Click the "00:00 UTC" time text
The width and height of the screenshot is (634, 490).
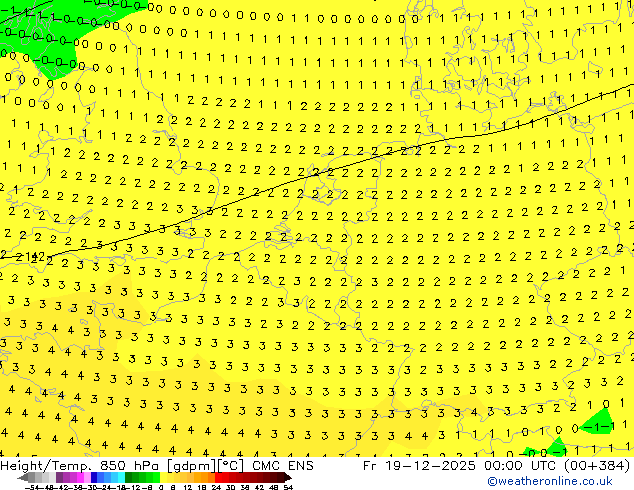(x=520, y=465)
